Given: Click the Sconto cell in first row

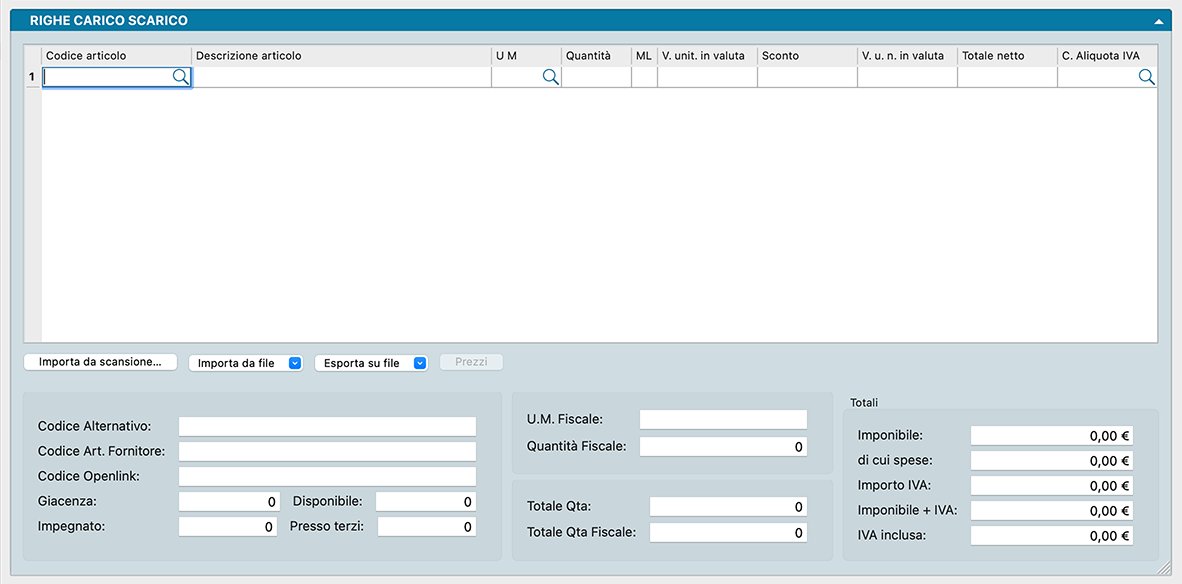Looking at the screenshot, I should point(806,77).
